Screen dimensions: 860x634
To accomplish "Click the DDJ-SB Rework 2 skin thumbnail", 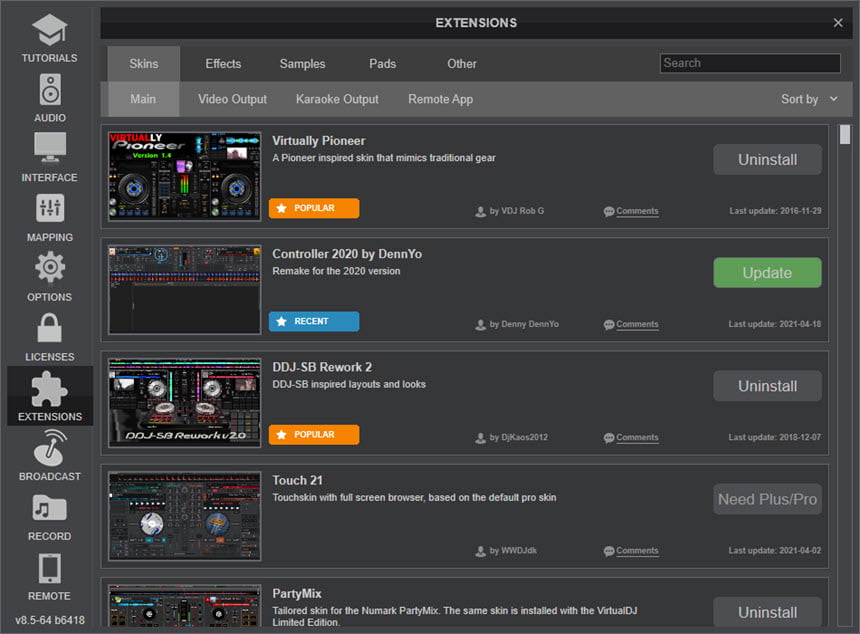I will (184, 403).
